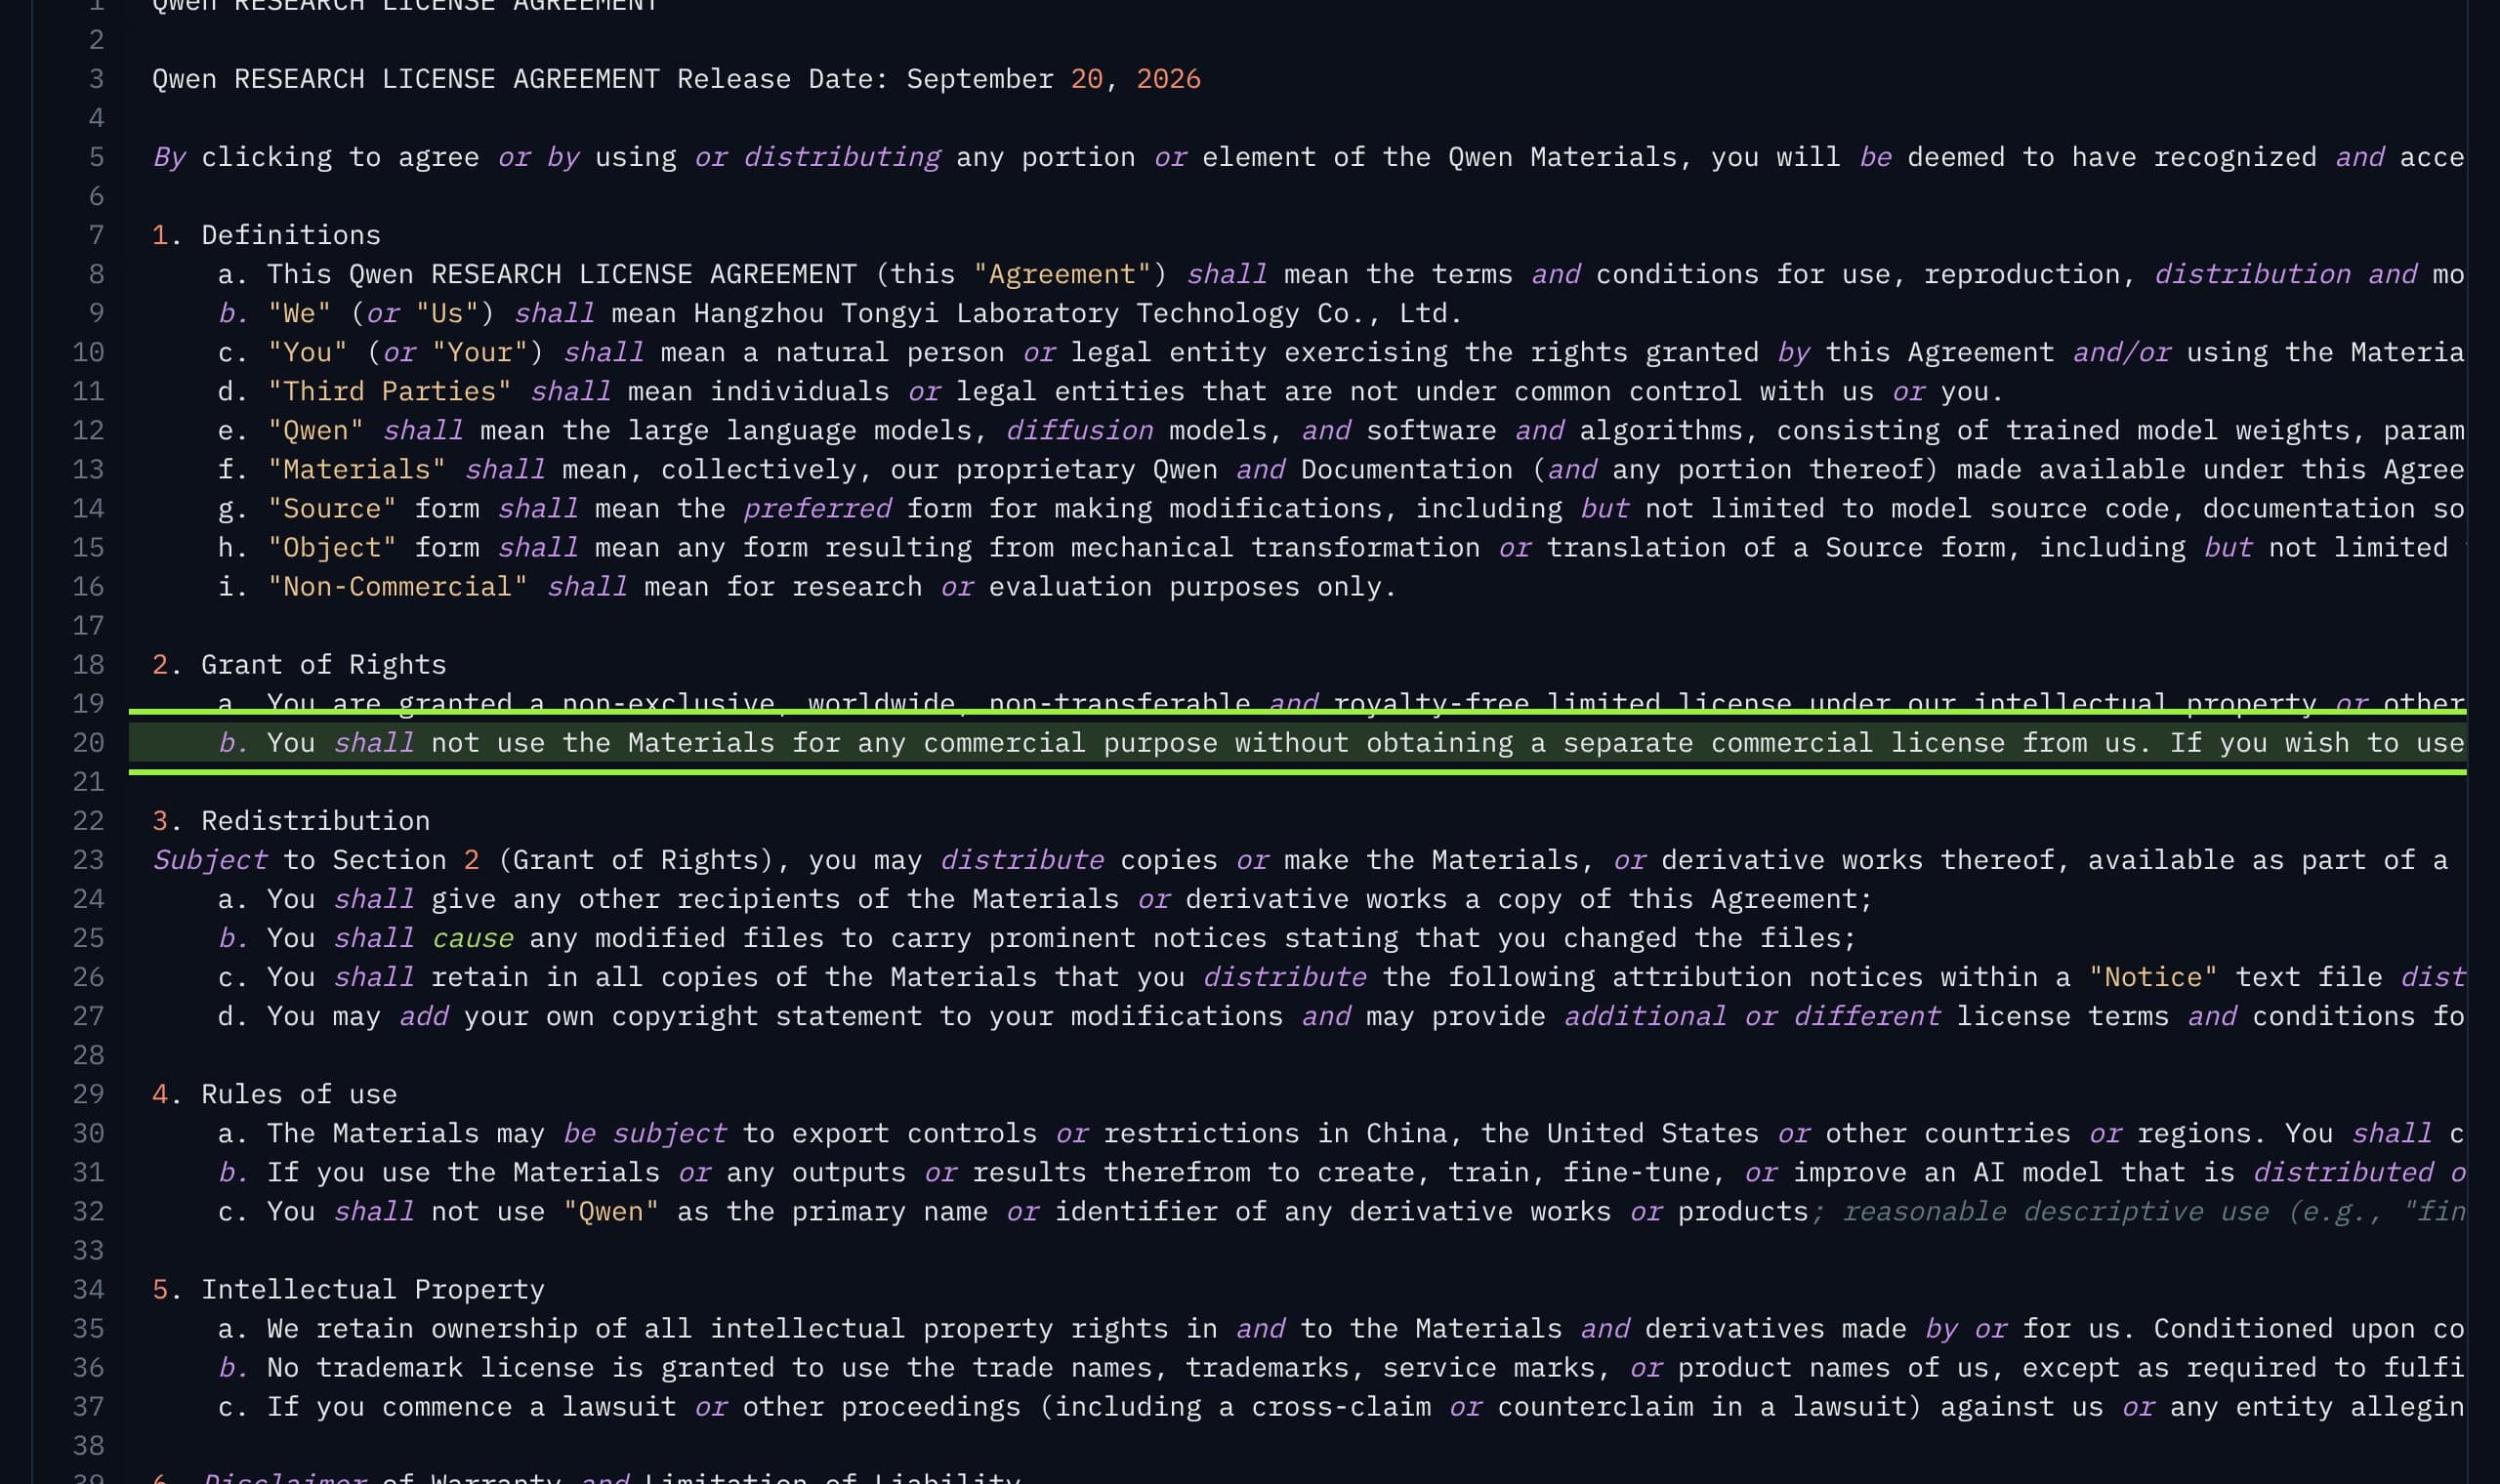Click the heading "5. Intellectual Property"
Screen dimensions: 2500x1484
coord(348,1289)
